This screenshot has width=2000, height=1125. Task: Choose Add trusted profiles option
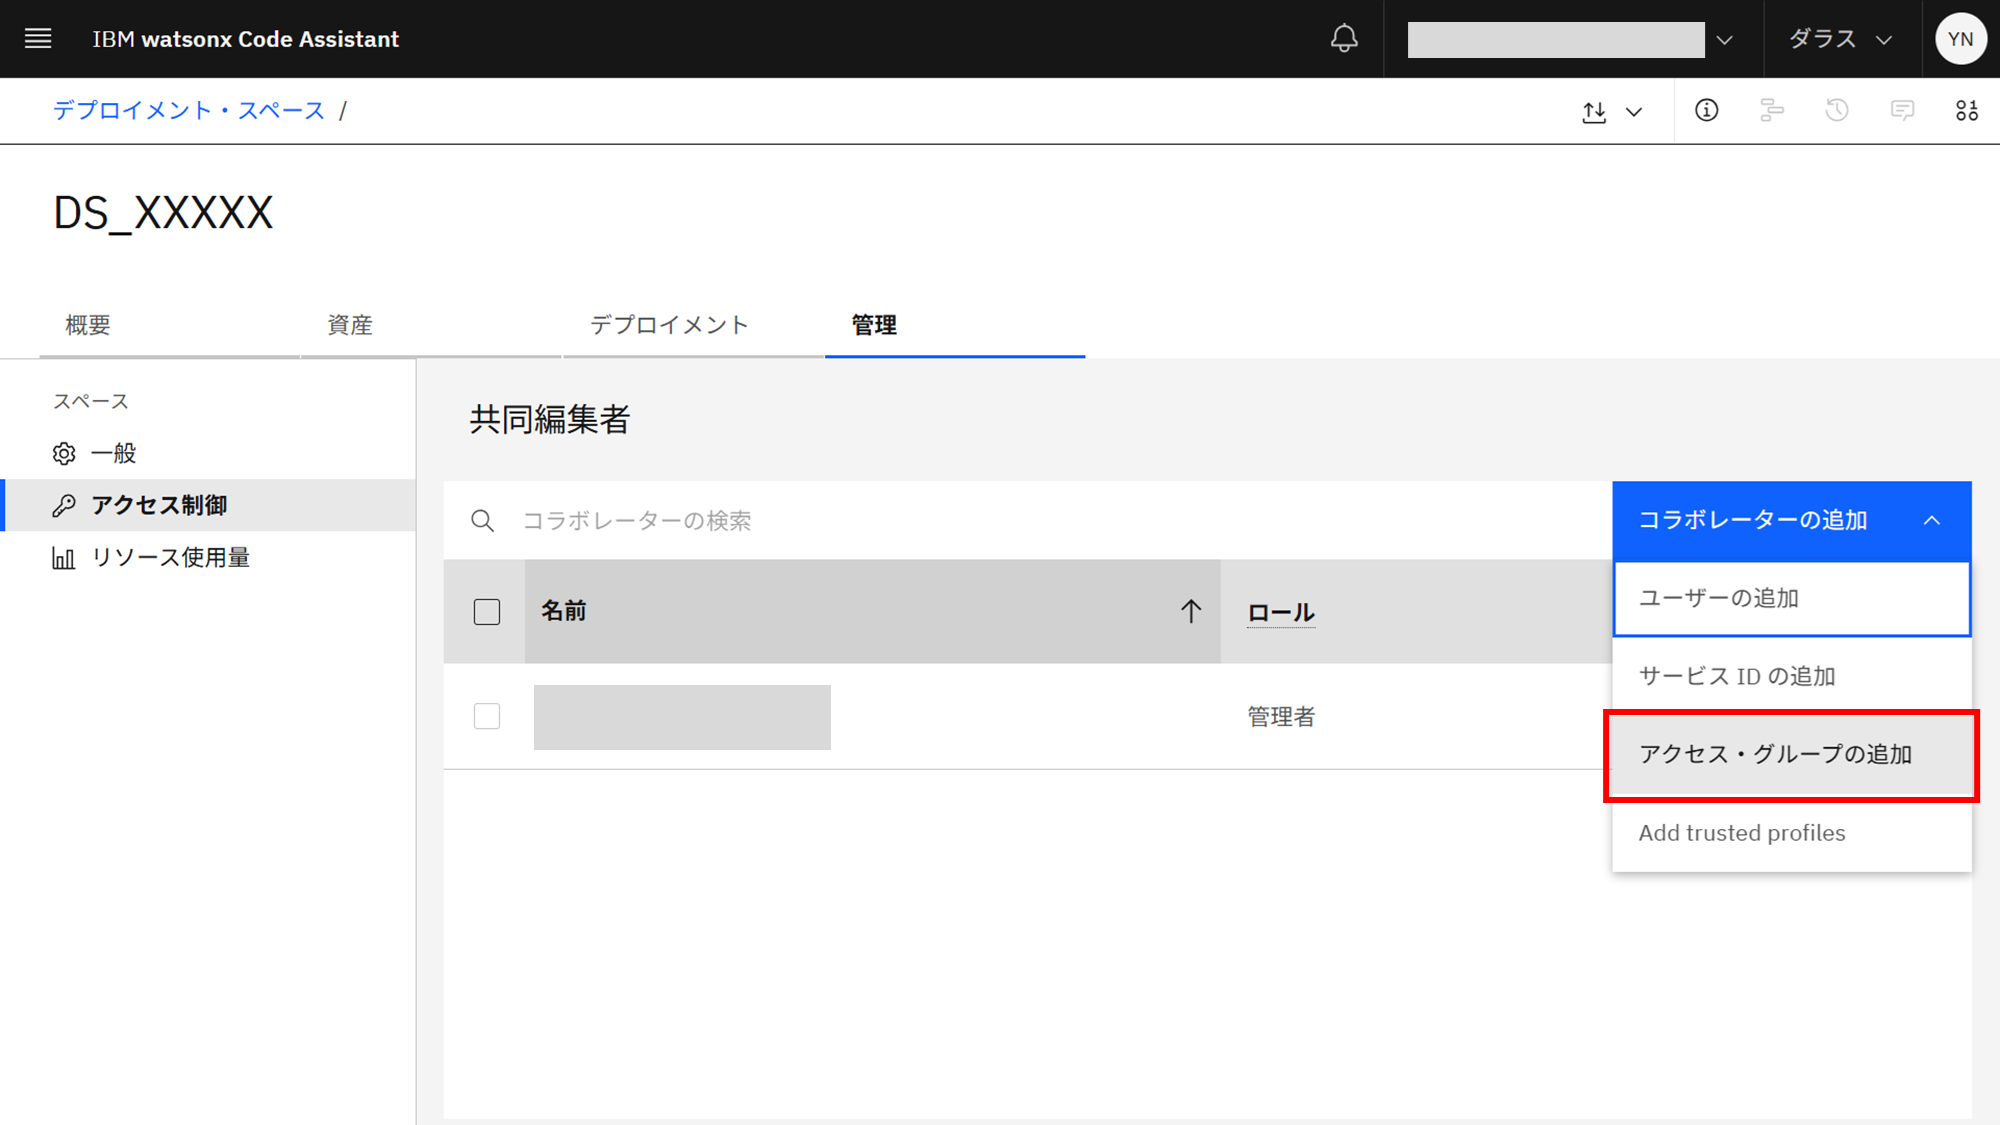[x=1742, y=833]
